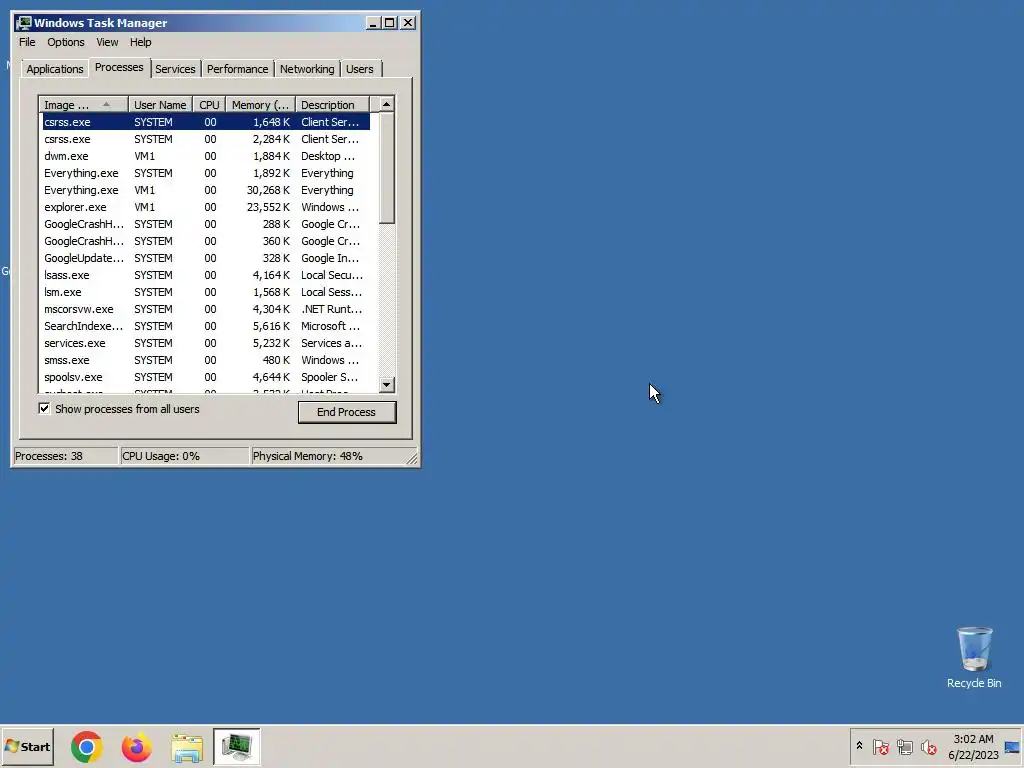
Task: Open Windows Explorer from the taskbar
Action: [187, 748]
